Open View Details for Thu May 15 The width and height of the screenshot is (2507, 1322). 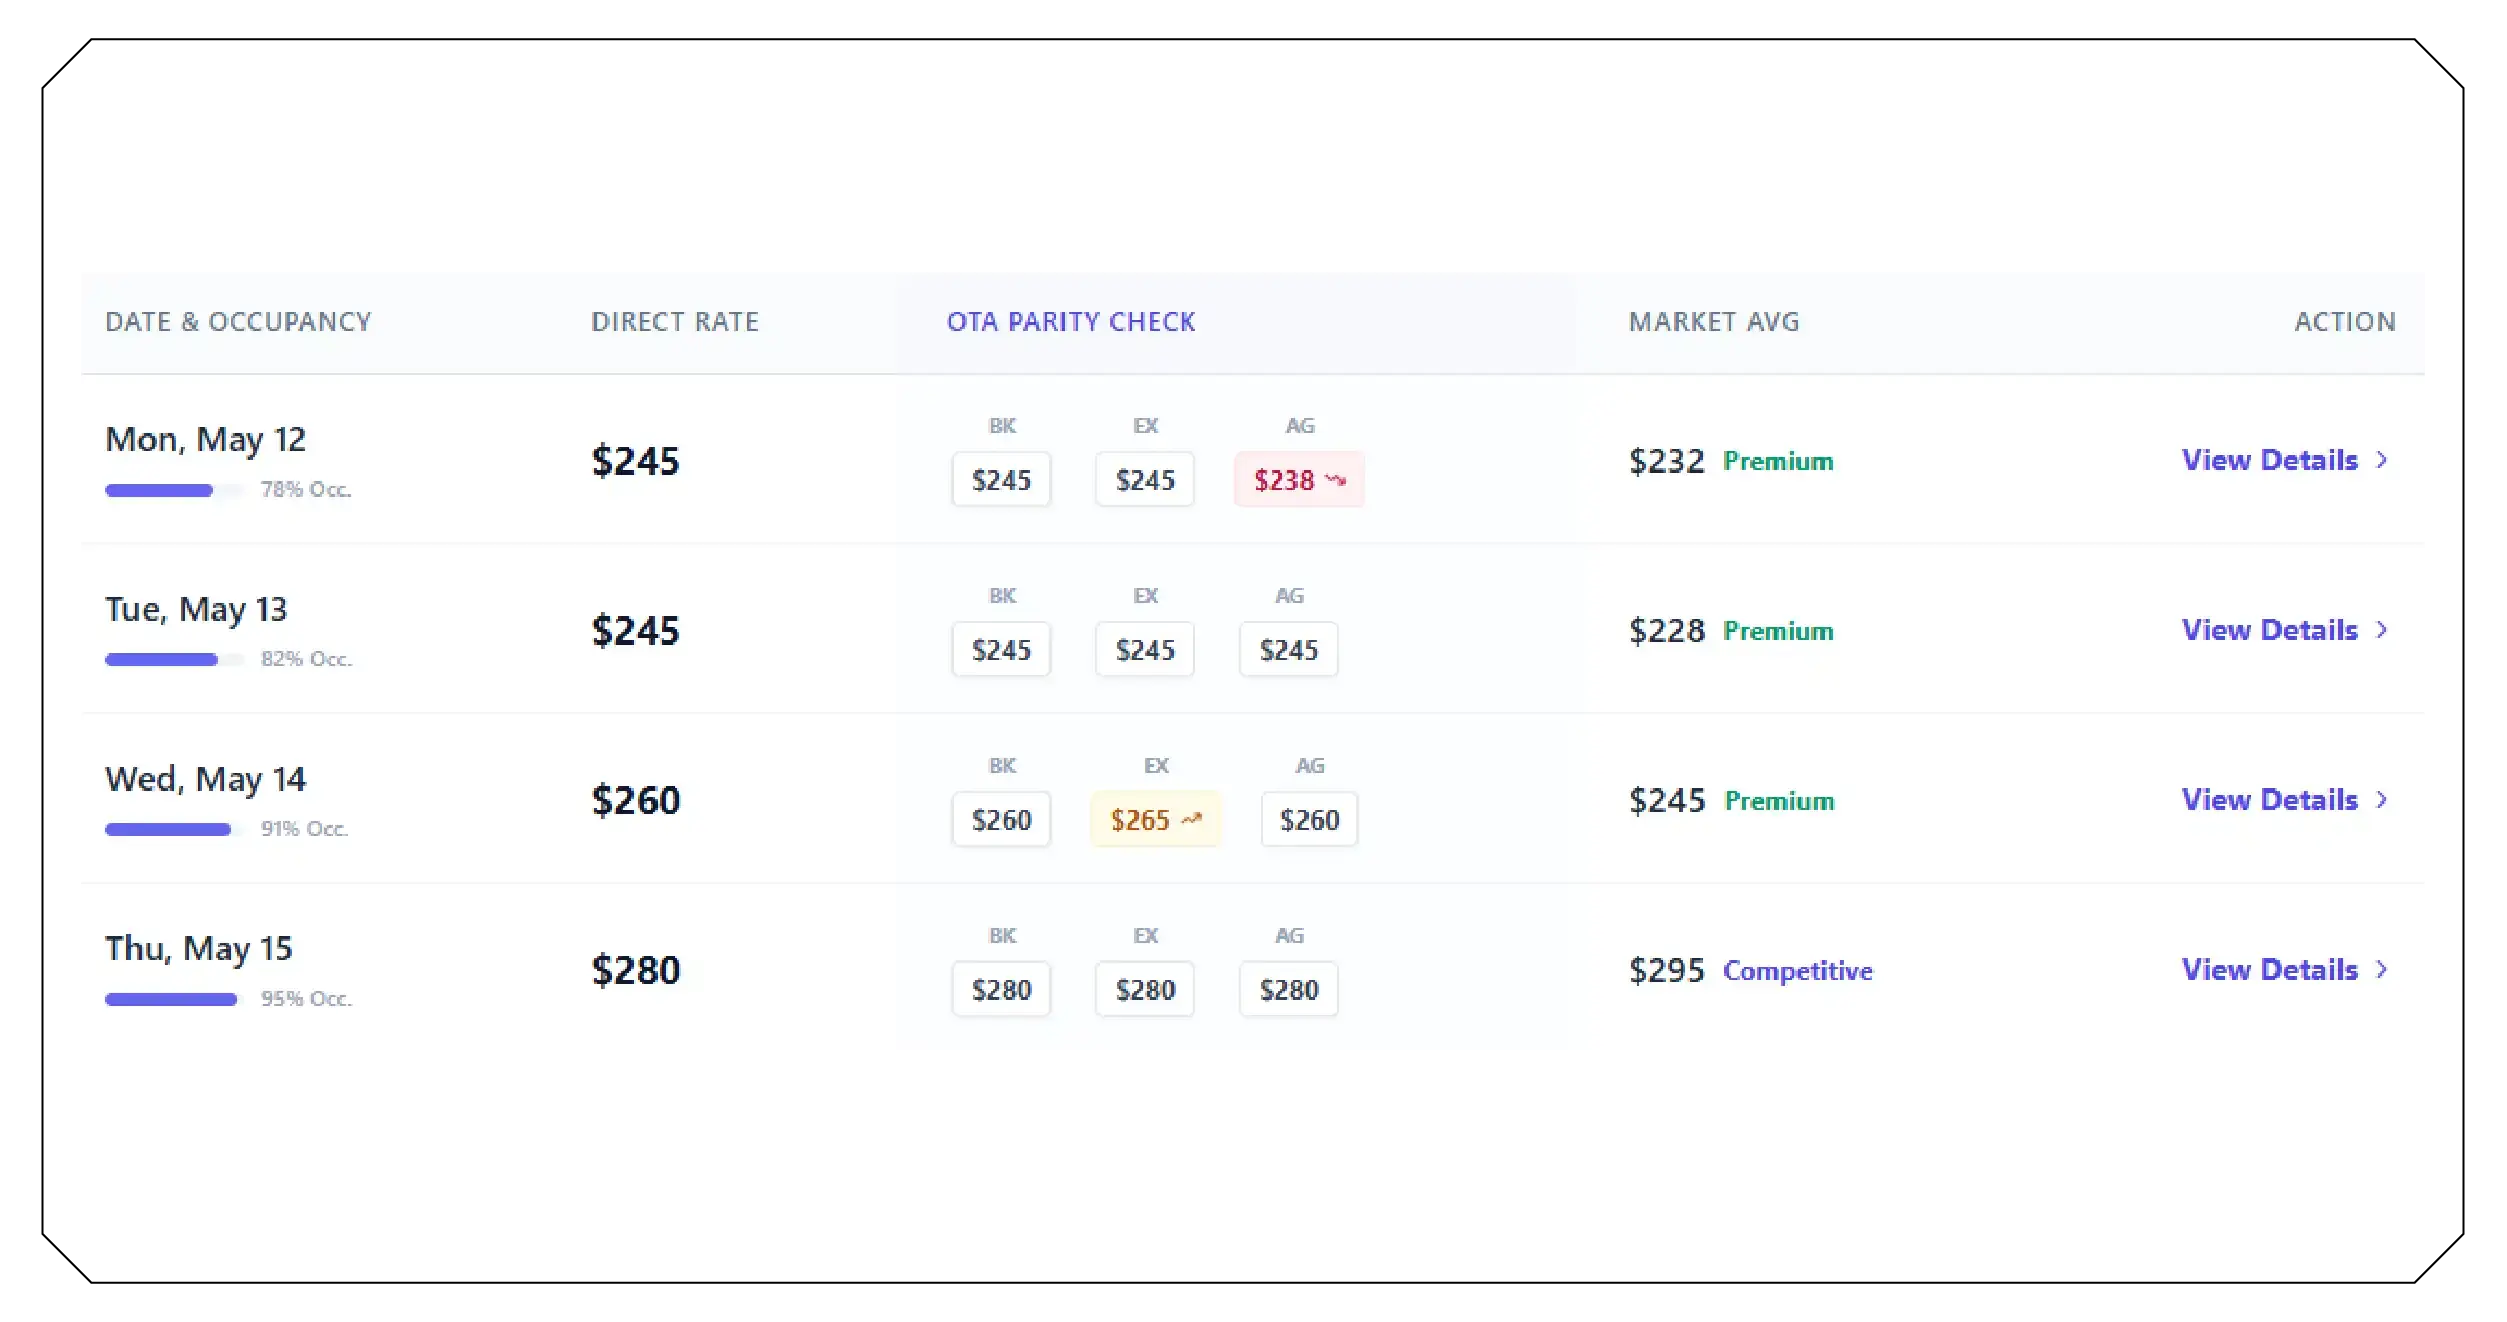pos(2270,970)
